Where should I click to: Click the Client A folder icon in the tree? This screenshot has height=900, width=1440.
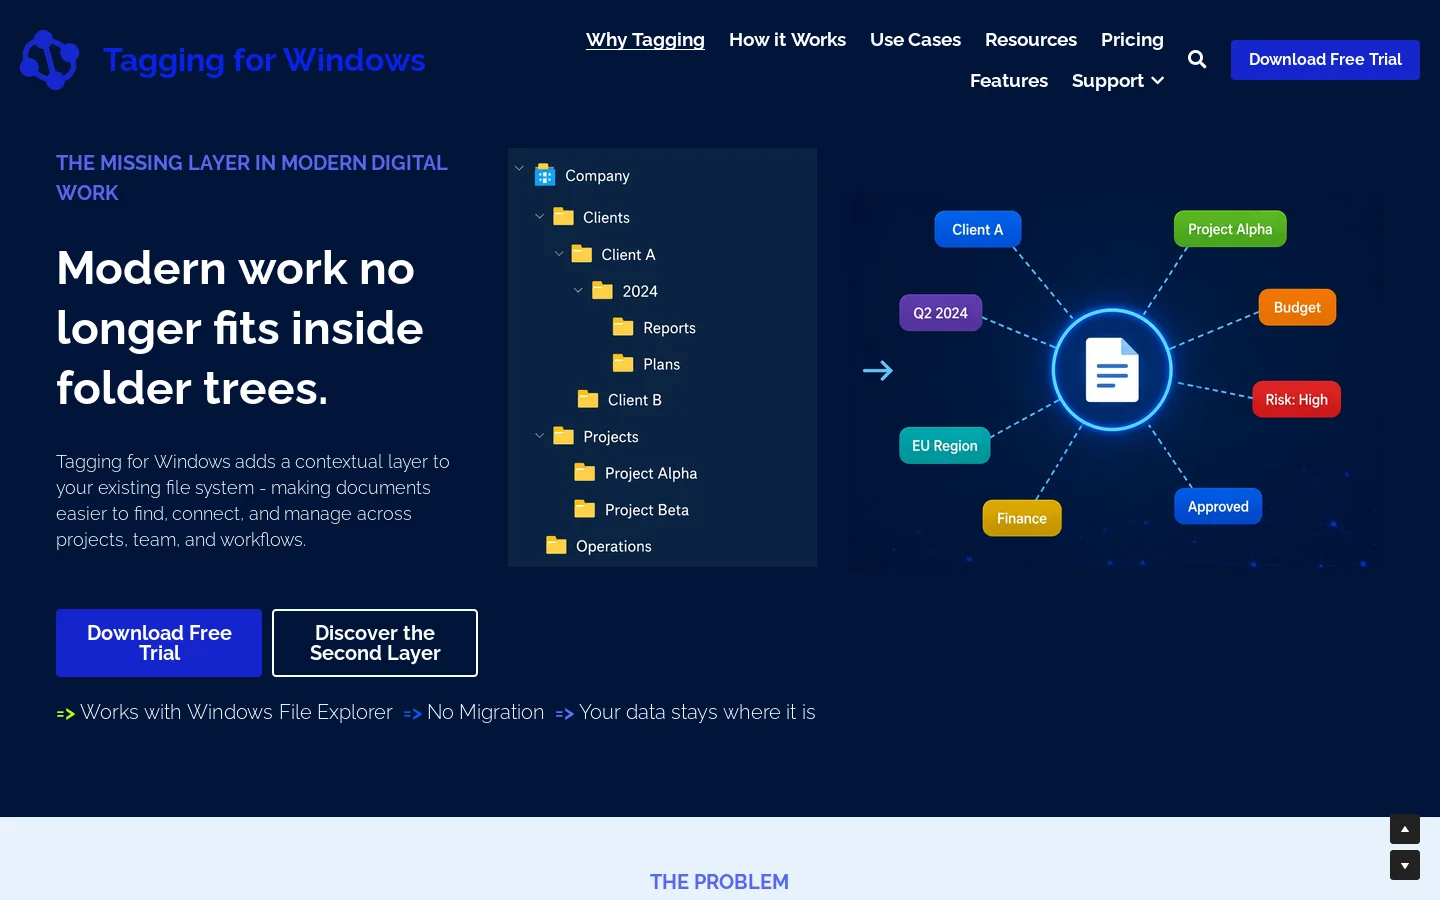point(582,254)
